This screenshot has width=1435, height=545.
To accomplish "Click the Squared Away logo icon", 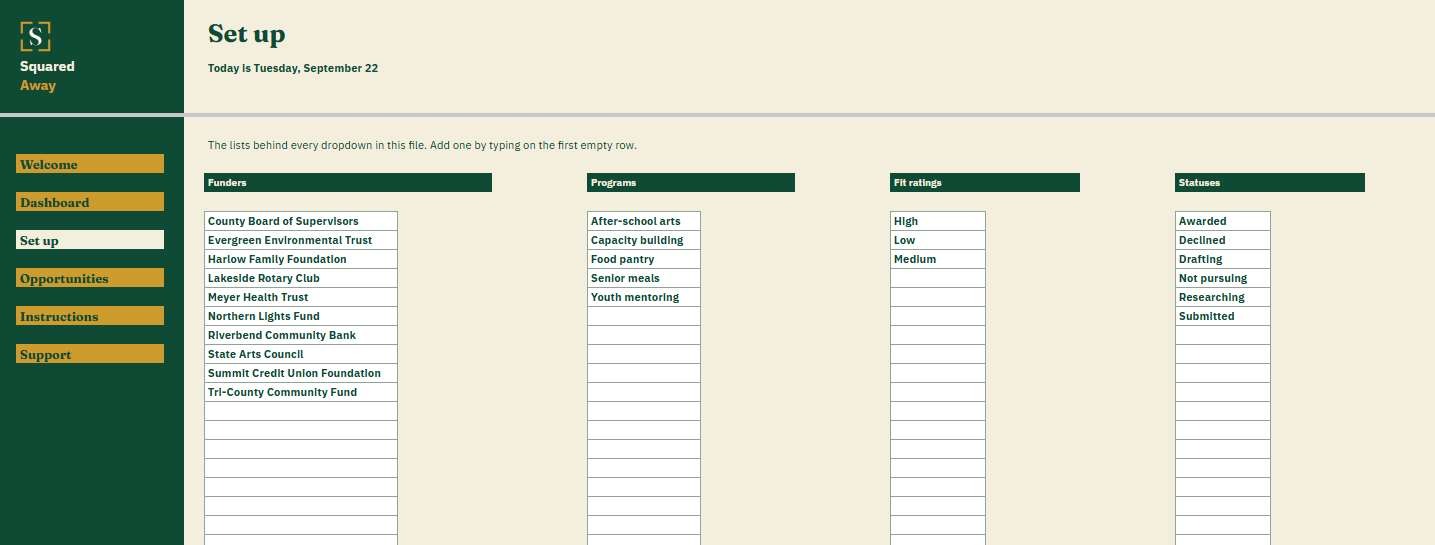I will coord(36,37).
